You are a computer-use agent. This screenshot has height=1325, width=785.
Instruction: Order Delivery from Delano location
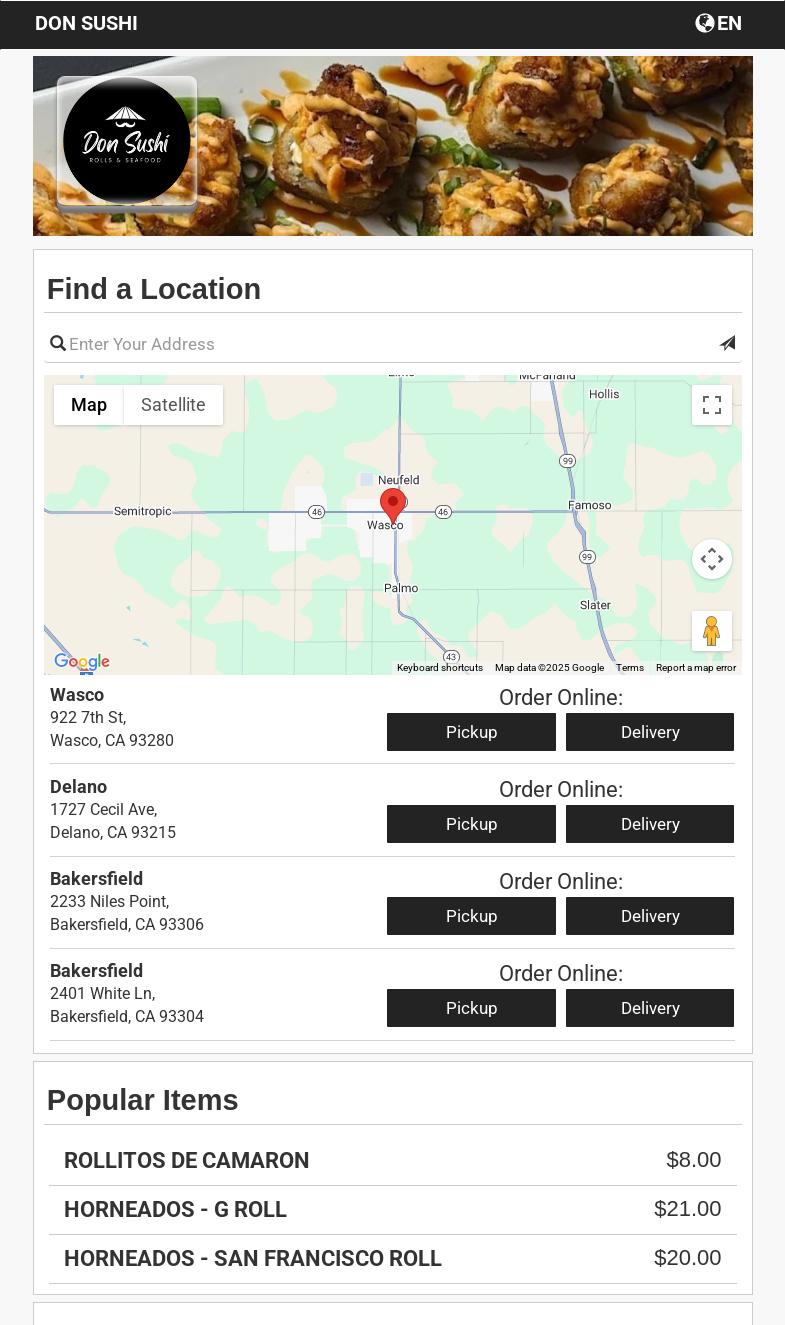650,824
